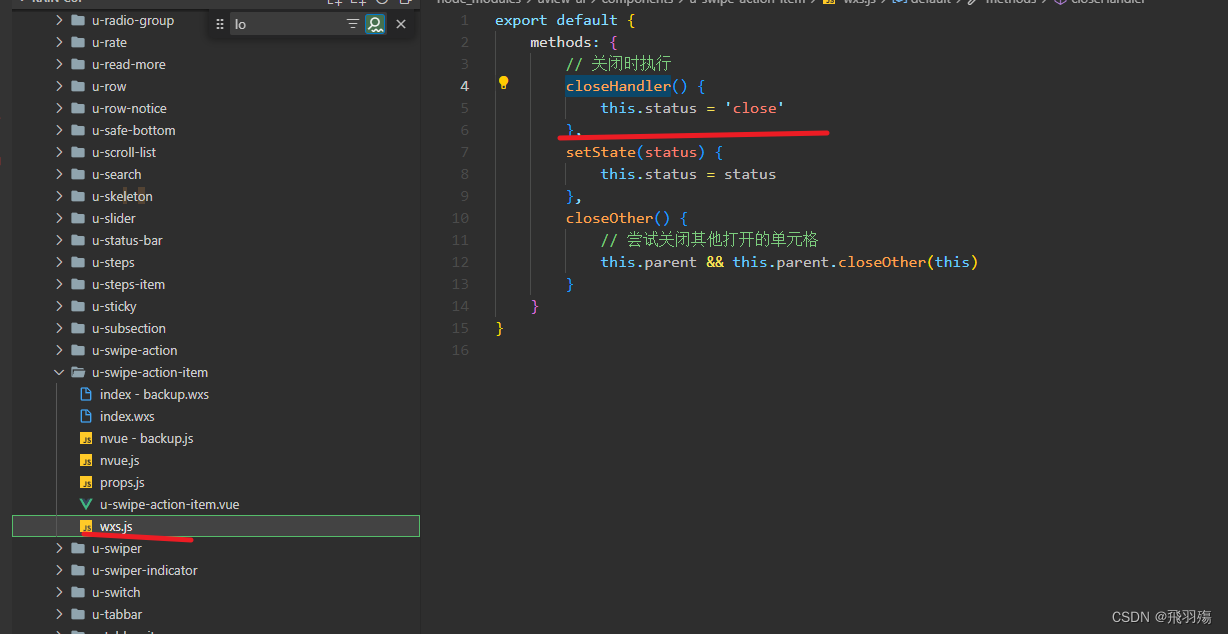Toggle the filter icon in the search box

click(352, 23)
